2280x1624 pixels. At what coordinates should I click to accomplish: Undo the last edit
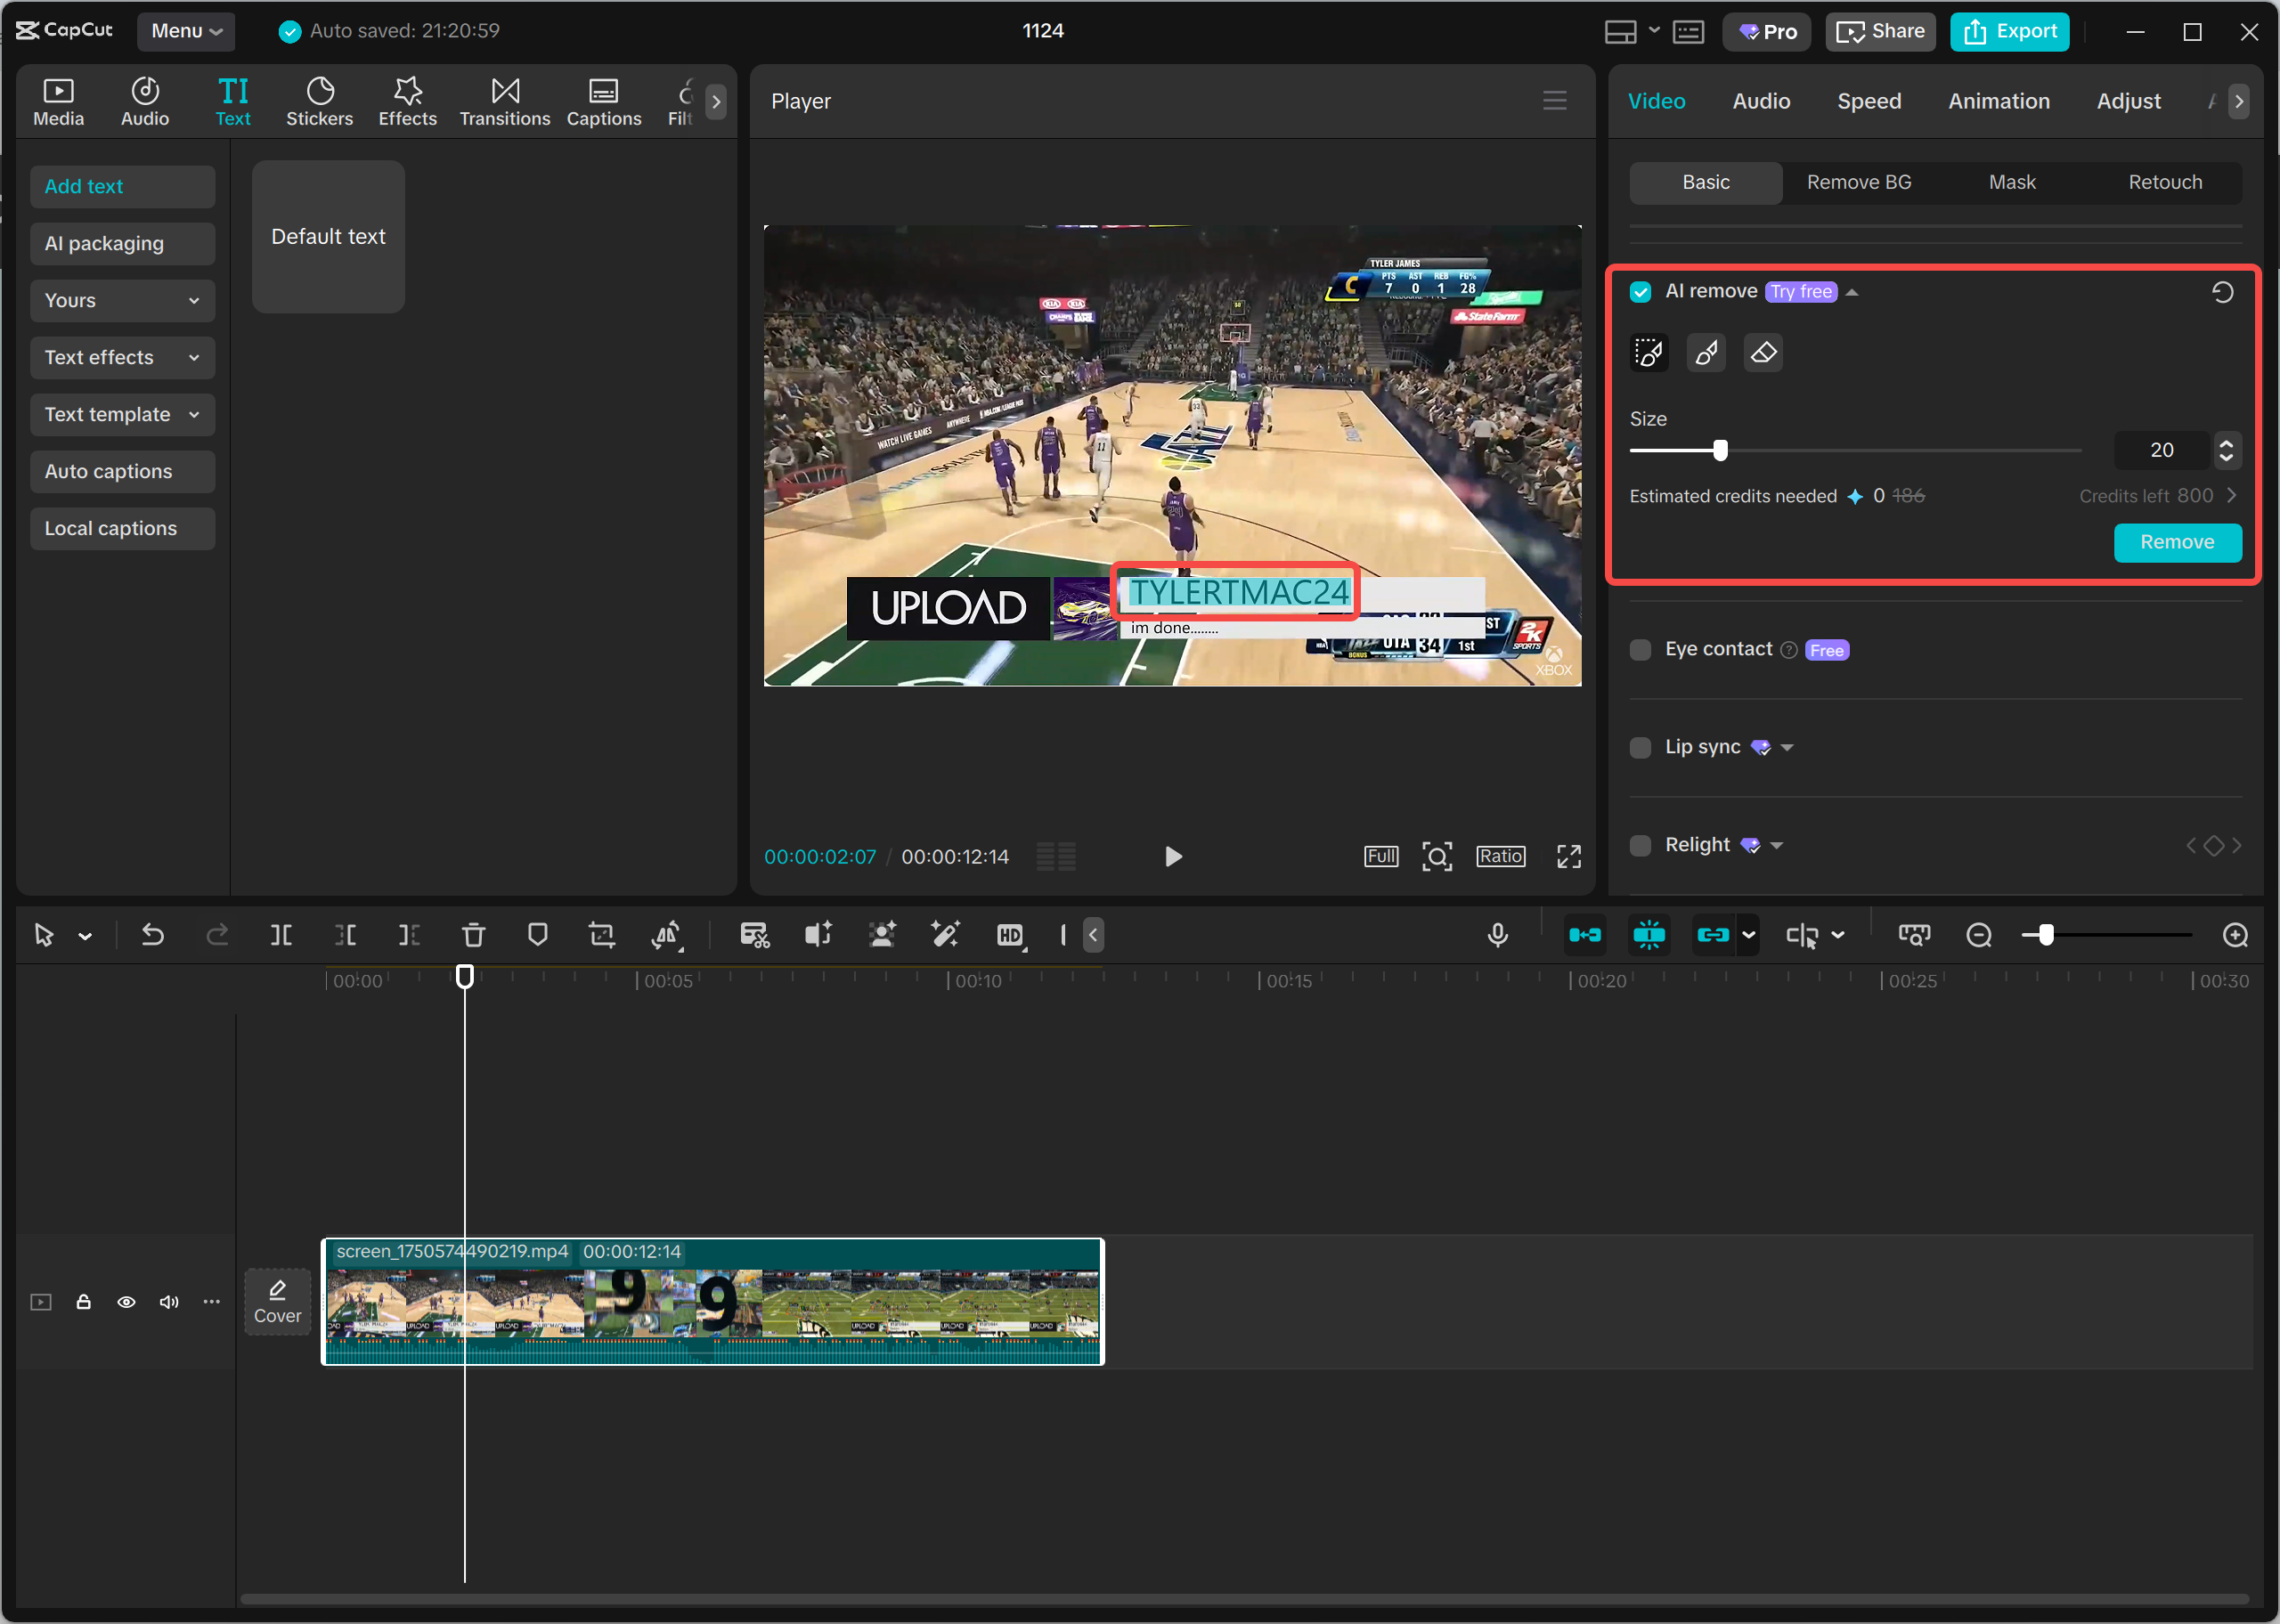[152, 934]
